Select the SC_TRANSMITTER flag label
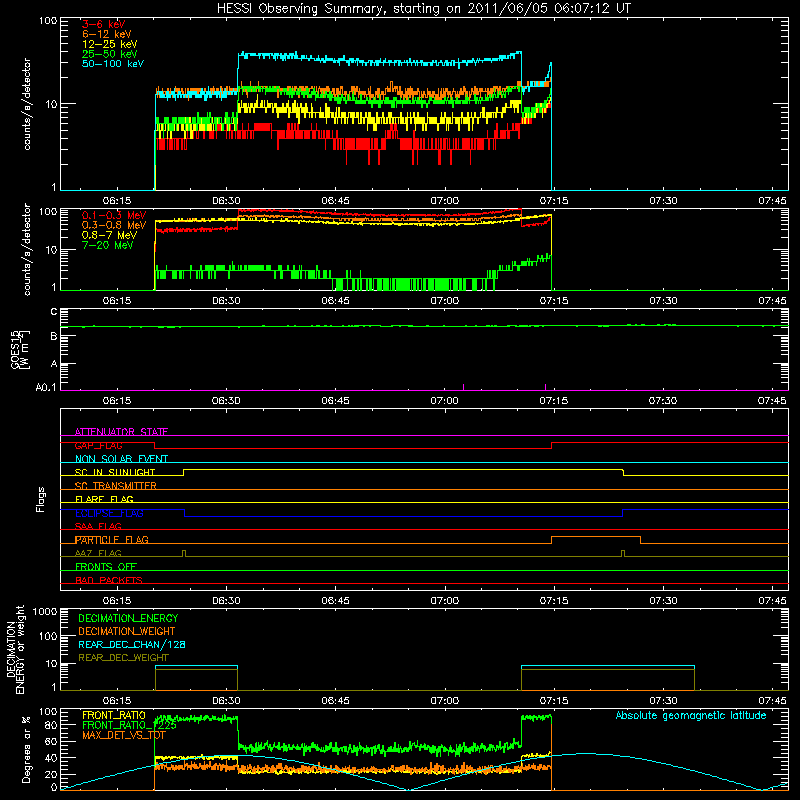Viewport: 800px width, 800px height. [115, 486]
